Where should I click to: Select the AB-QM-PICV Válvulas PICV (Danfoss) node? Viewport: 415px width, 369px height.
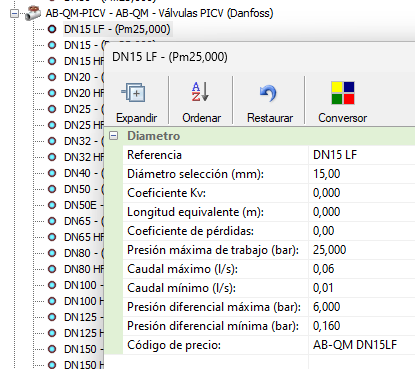(x=159, y=13)
